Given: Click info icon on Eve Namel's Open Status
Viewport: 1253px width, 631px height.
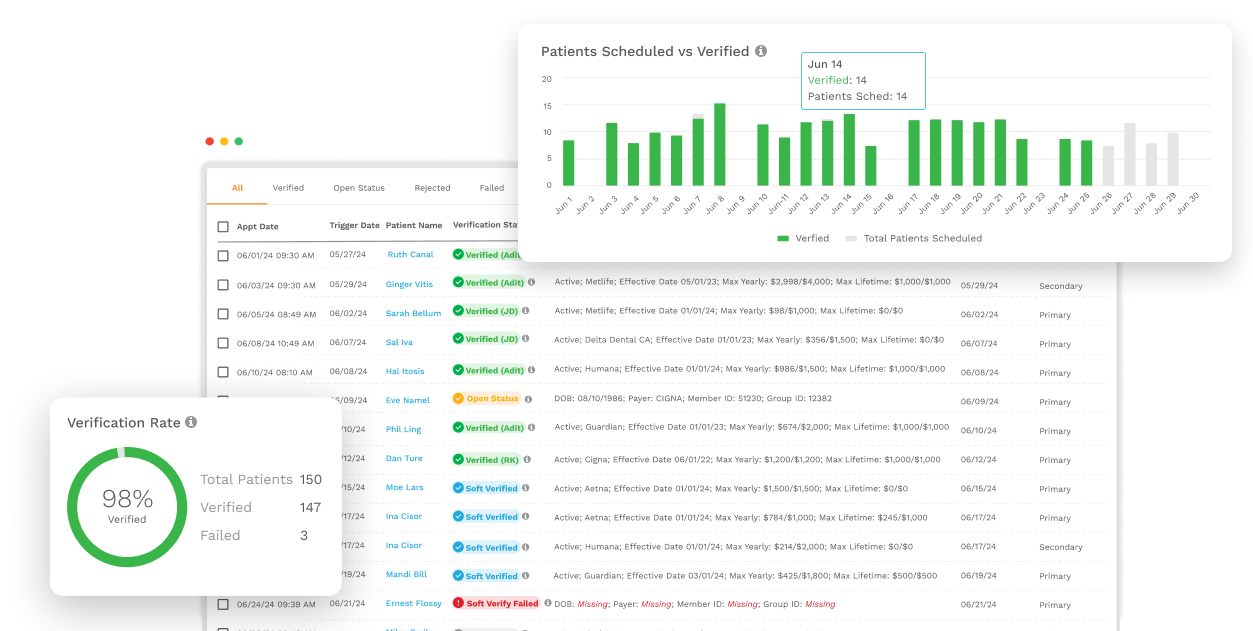Looking at the screenshot, I should (x=527, y=398).
